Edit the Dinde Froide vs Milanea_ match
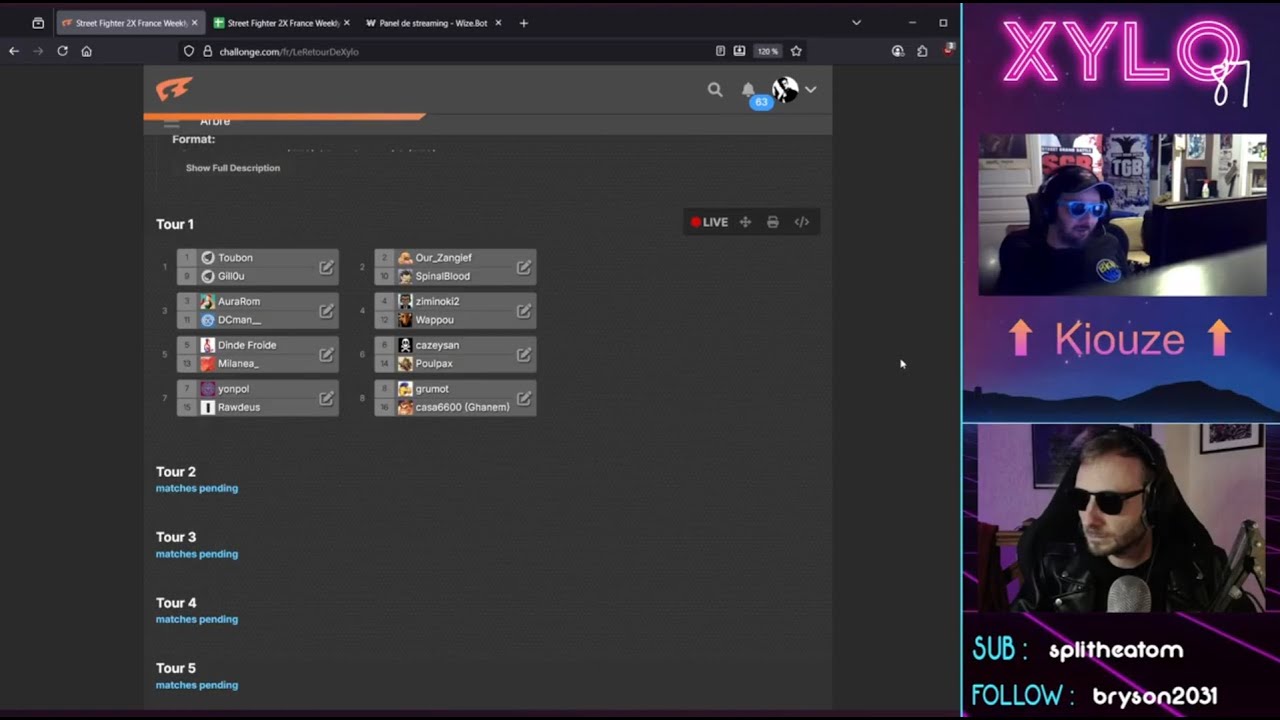Screen dimensions: 1280x720 pos(326,355)
